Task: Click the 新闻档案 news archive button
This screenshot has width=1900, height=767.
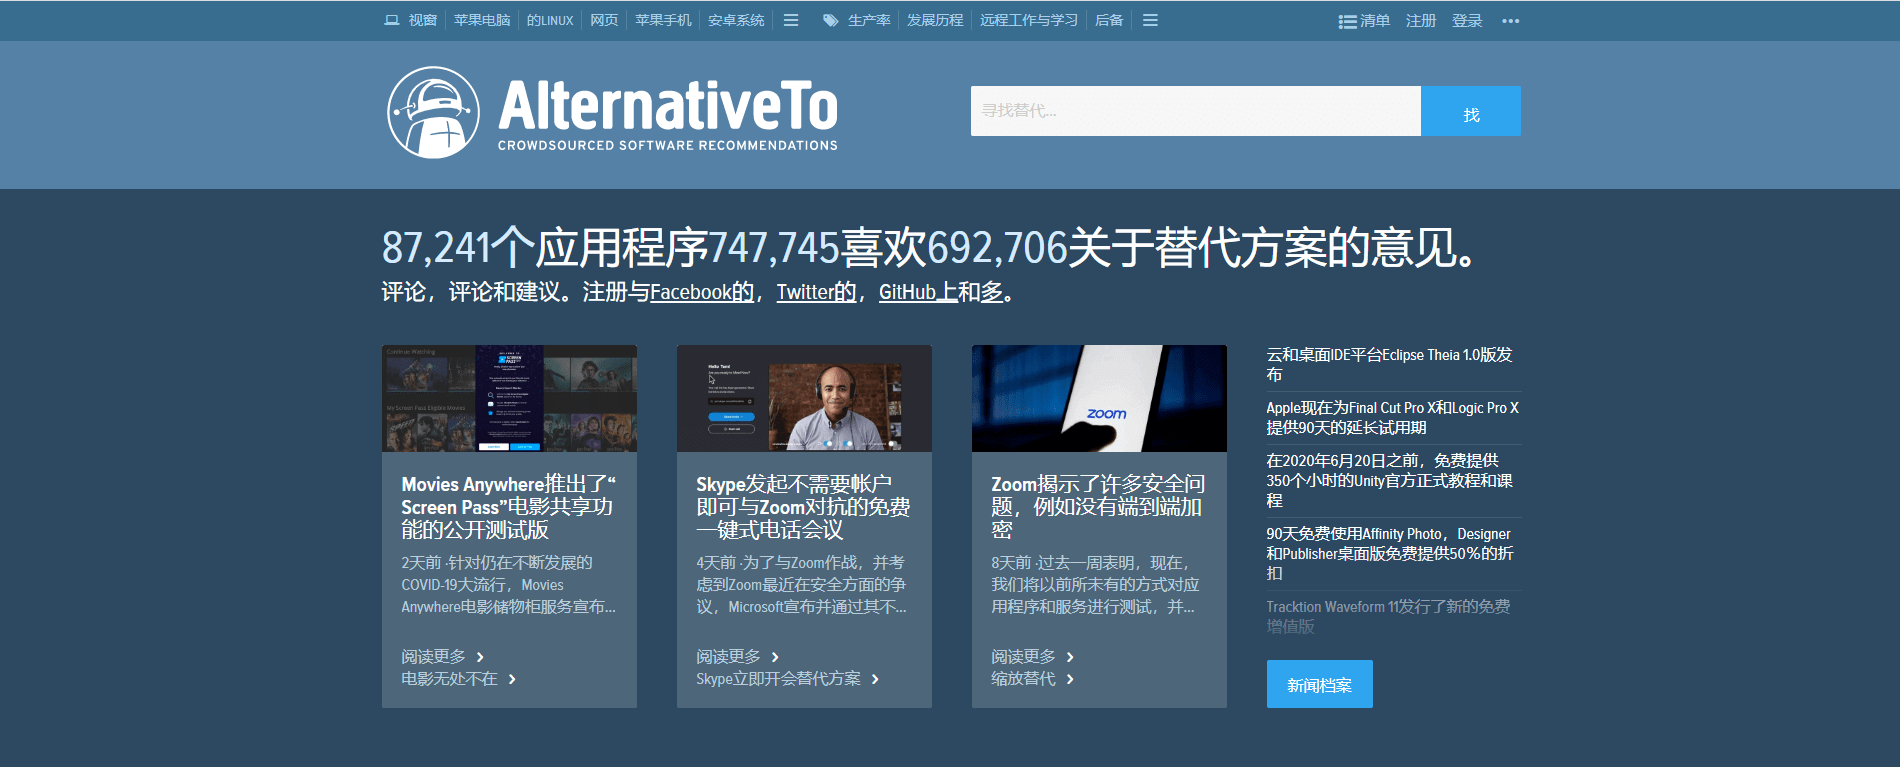Action: [x=1319, y=685]
